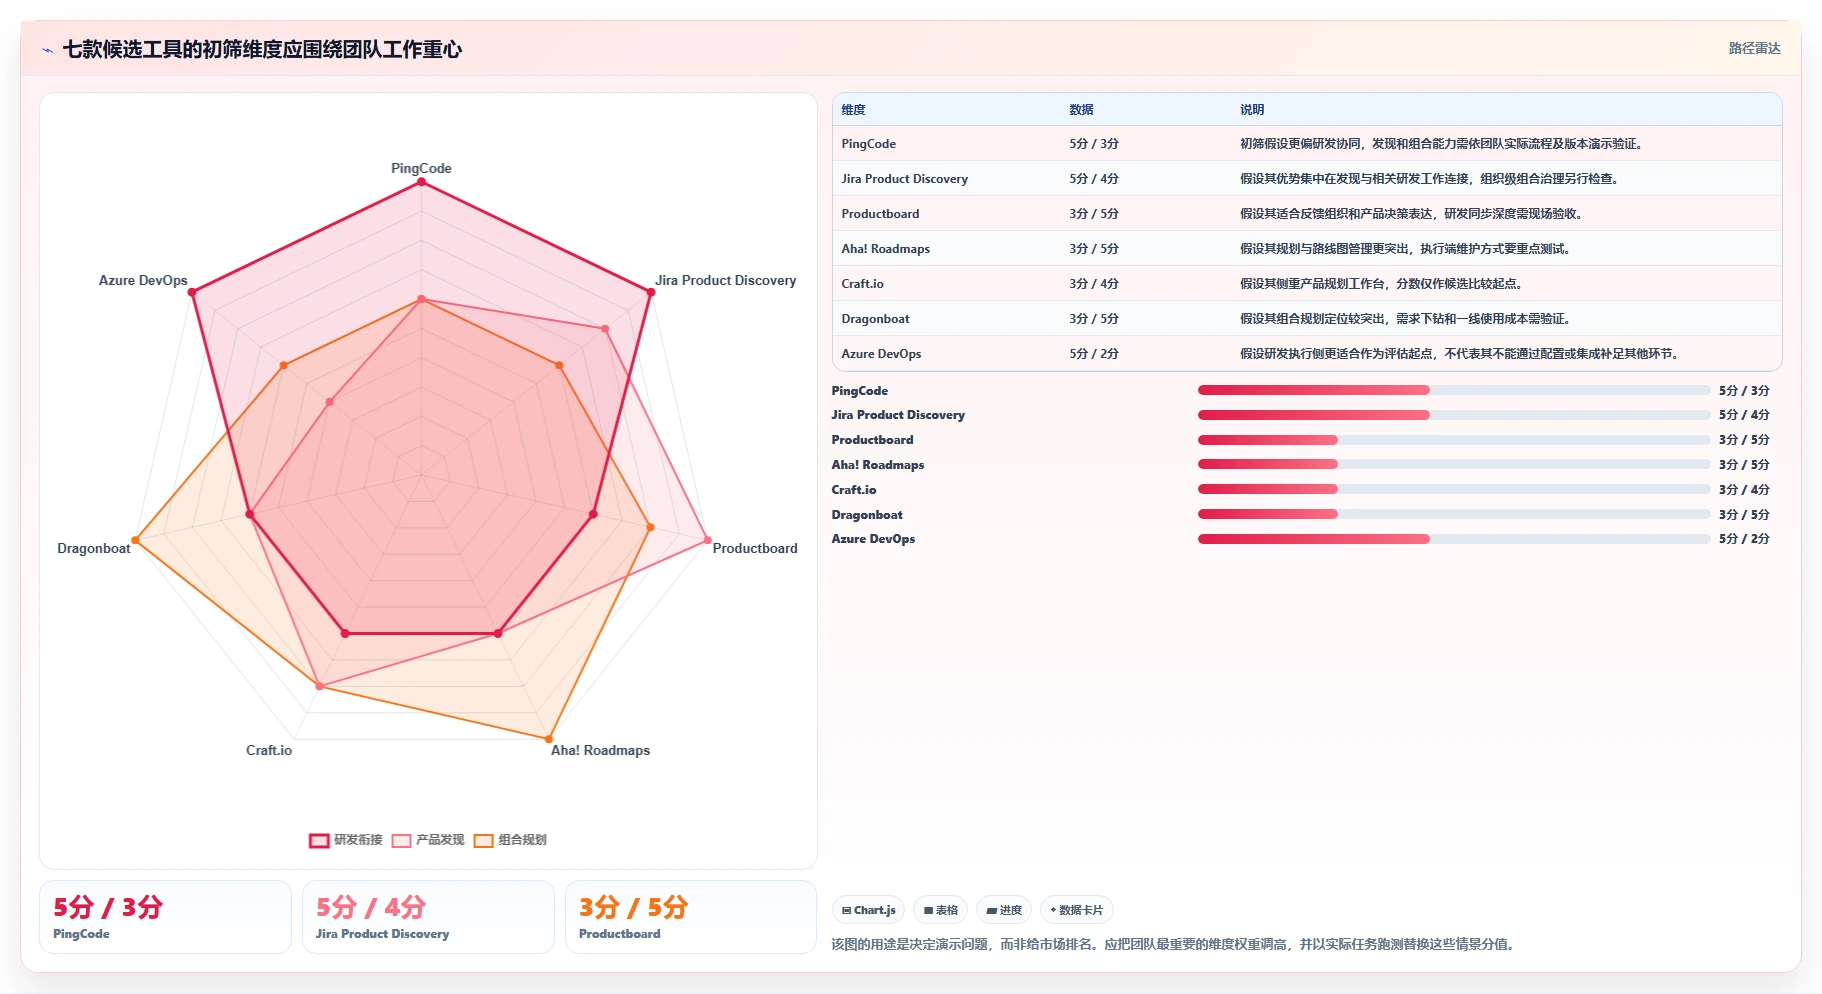
Task: Click the small blue icon before the page title
Action: click(47, 50)
